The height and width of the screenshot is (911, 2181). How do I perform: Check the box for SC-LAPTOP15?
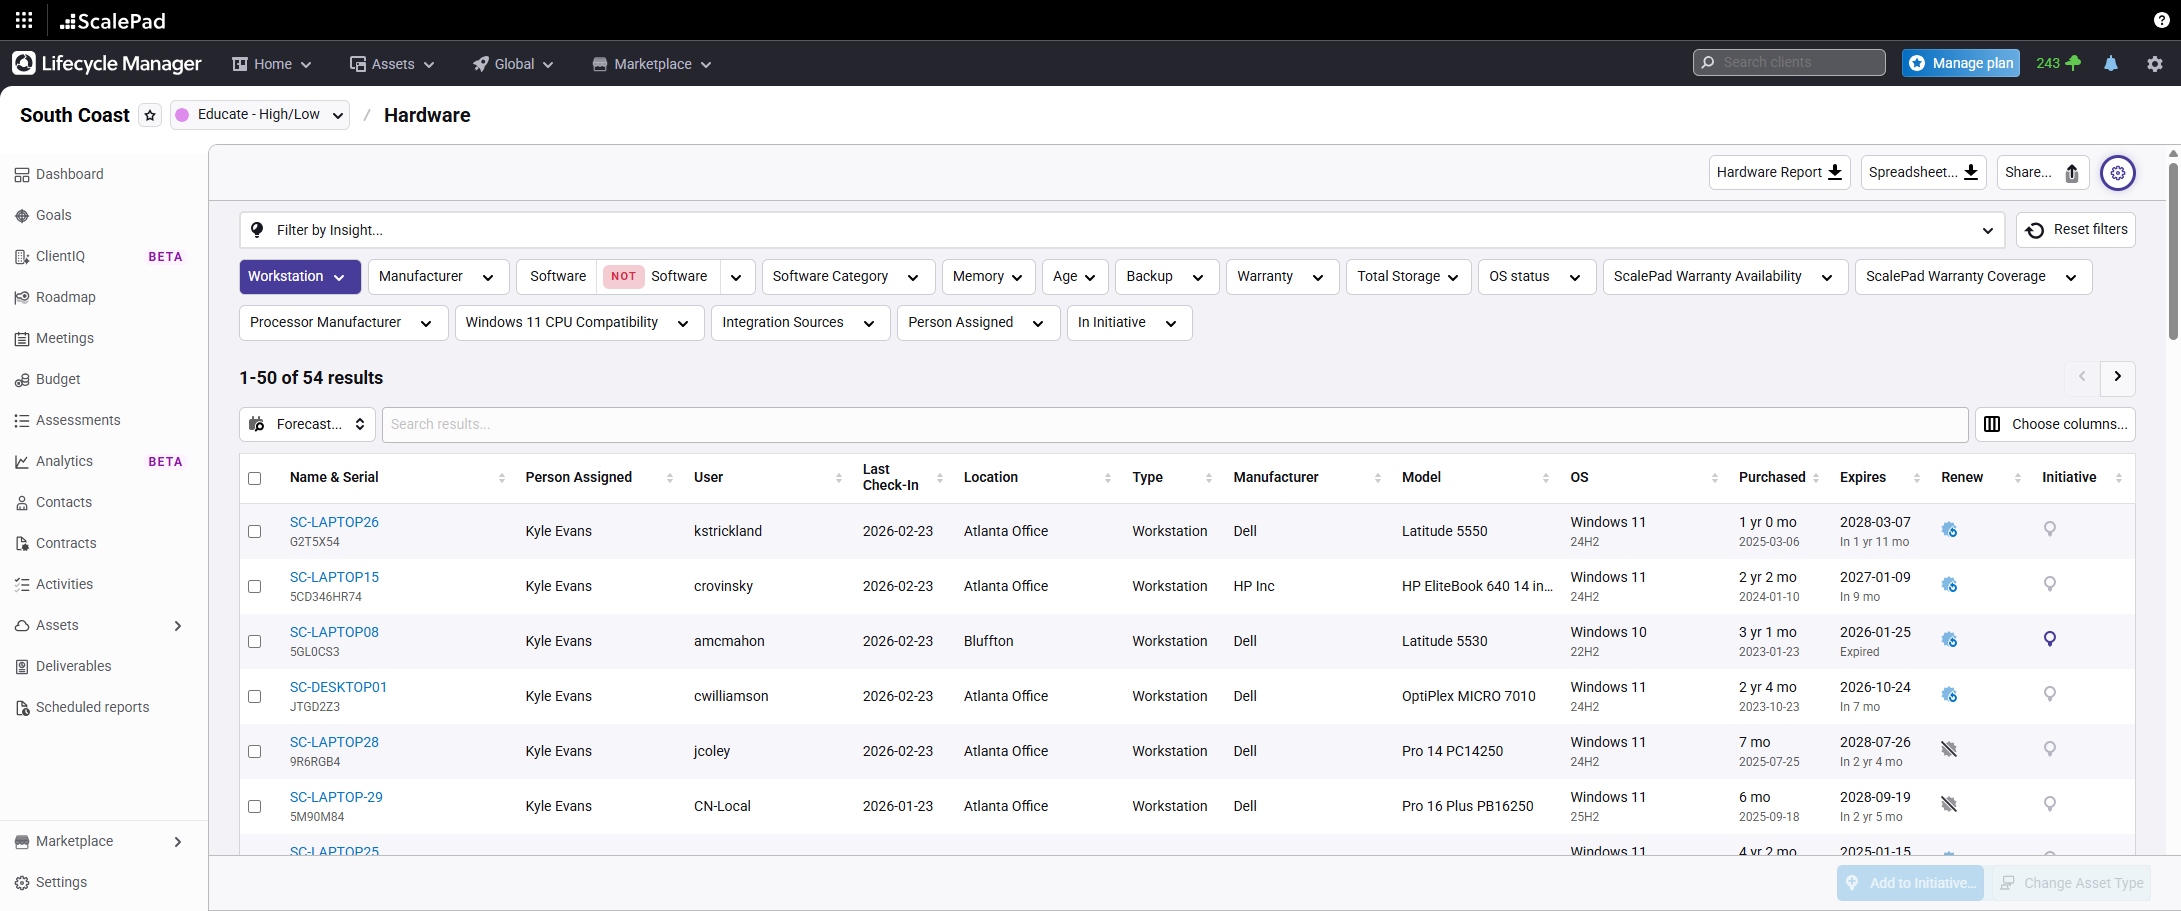tap(255, 587)
